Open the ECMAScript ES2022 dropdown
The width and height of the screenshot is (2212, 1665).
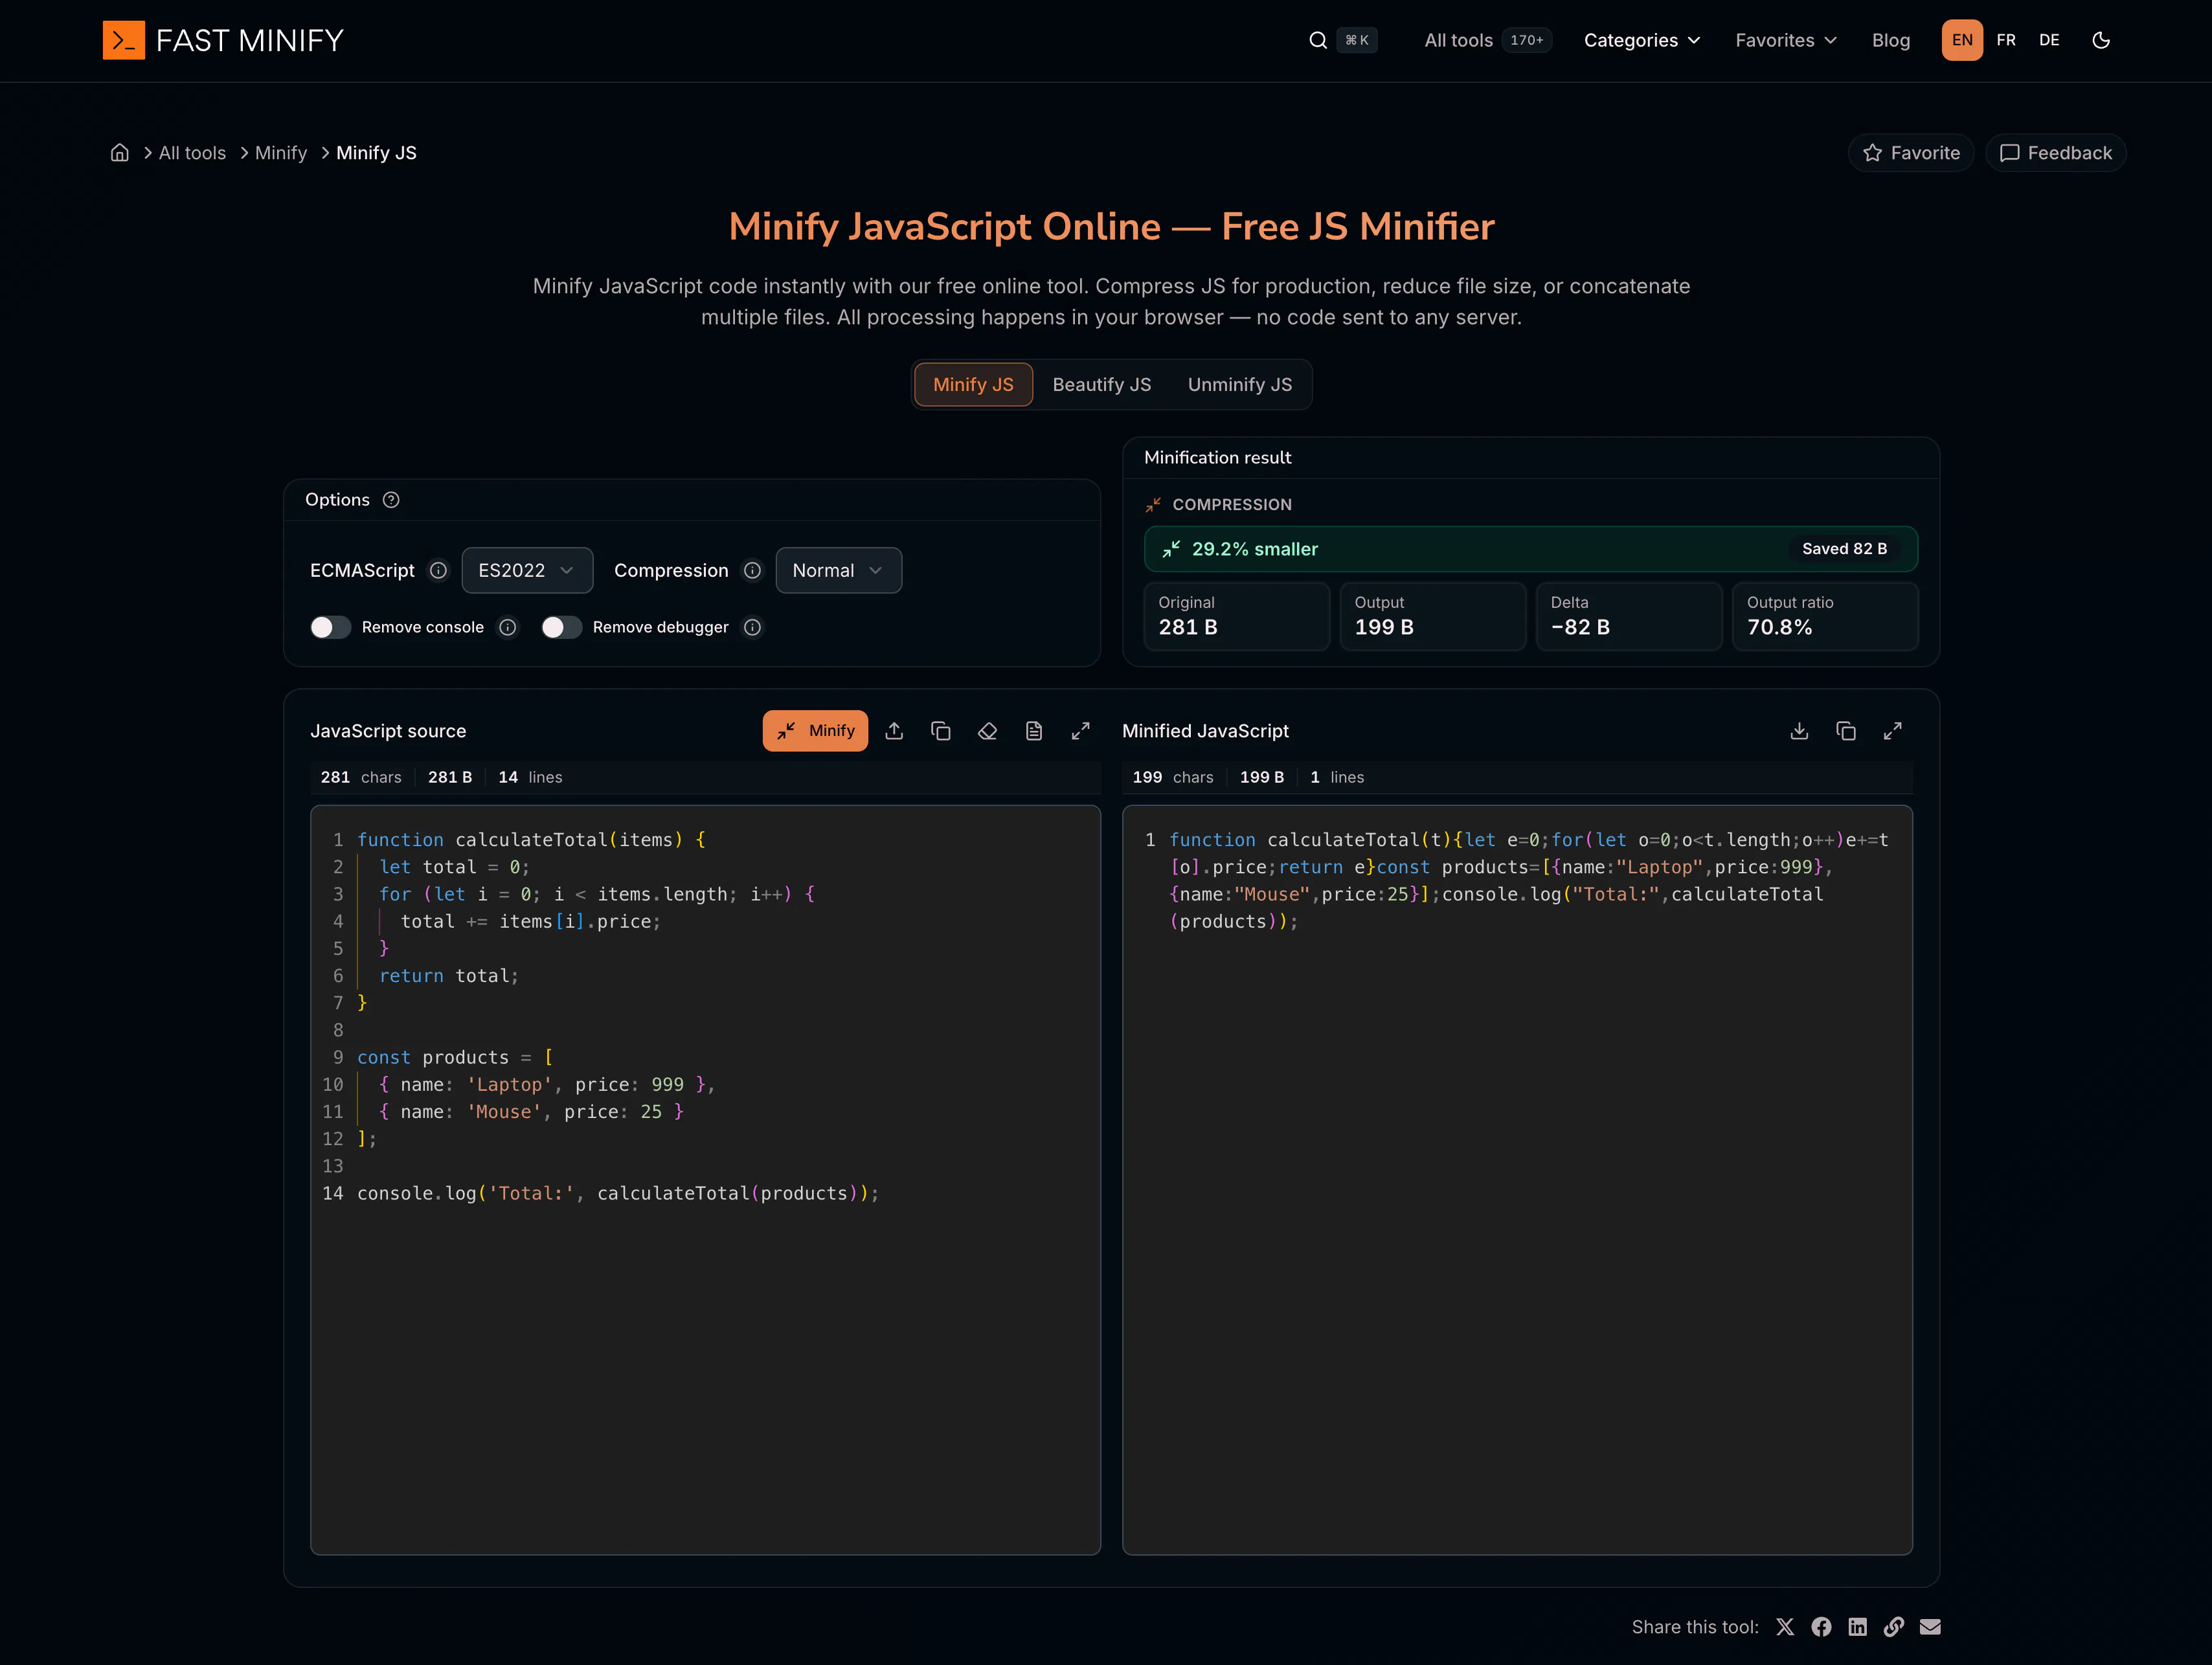coord(527,570)
